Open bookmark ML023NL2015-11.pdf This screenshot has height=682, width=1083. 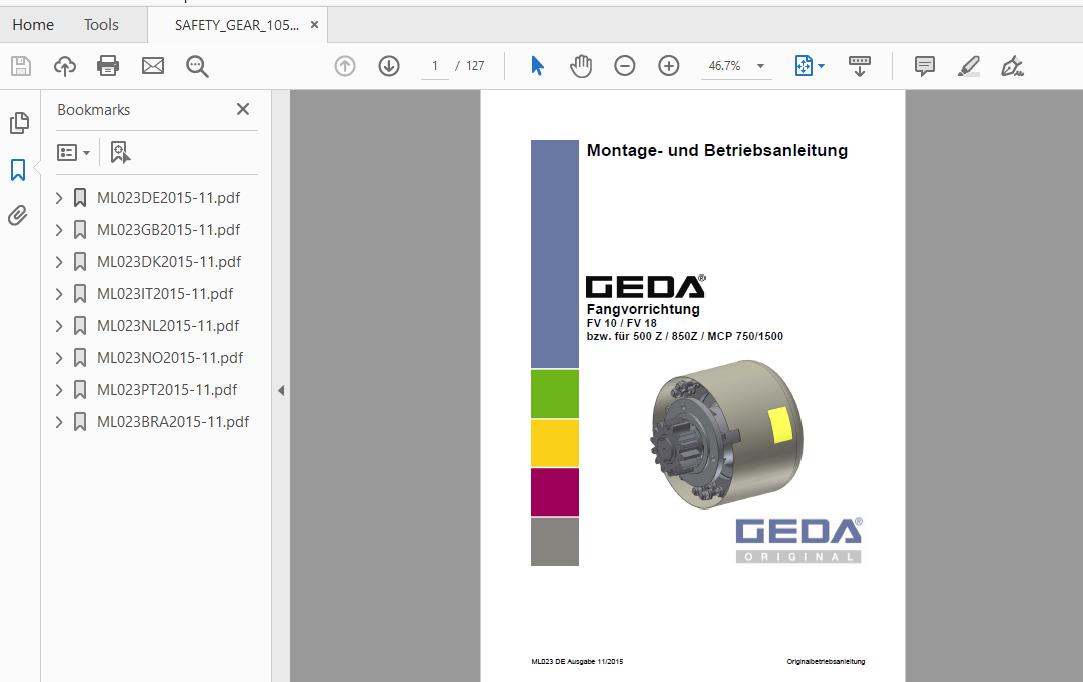(x=168, y=326)
